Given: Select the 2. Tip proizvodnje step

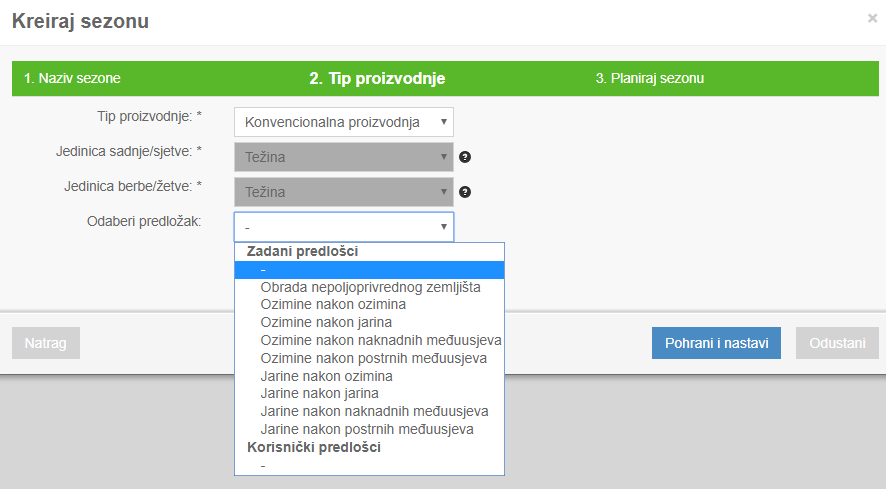Looking at the screenshot, I should 377,78.
